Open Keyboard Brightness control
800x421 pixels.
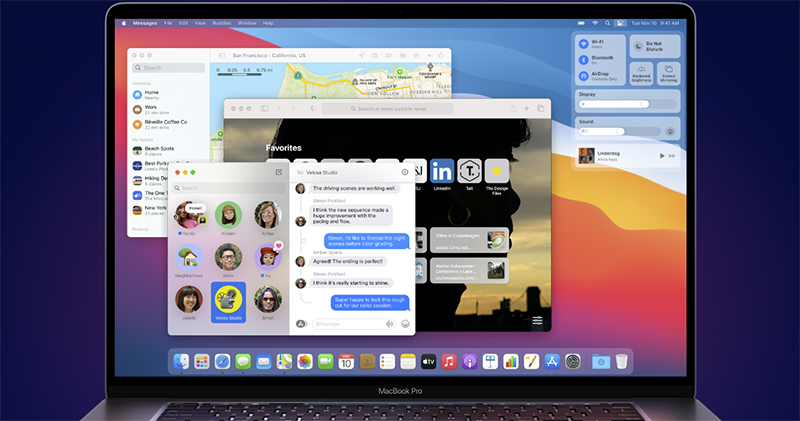click(x=640, y=73)
